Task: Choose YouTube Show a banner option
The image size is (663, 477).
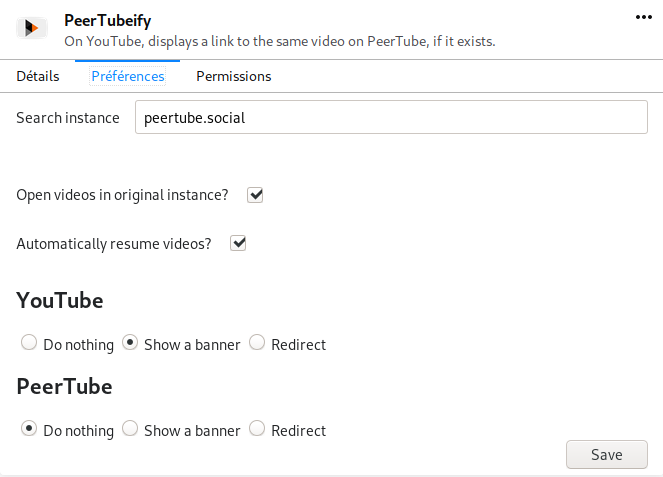Action: pos(130,343)
